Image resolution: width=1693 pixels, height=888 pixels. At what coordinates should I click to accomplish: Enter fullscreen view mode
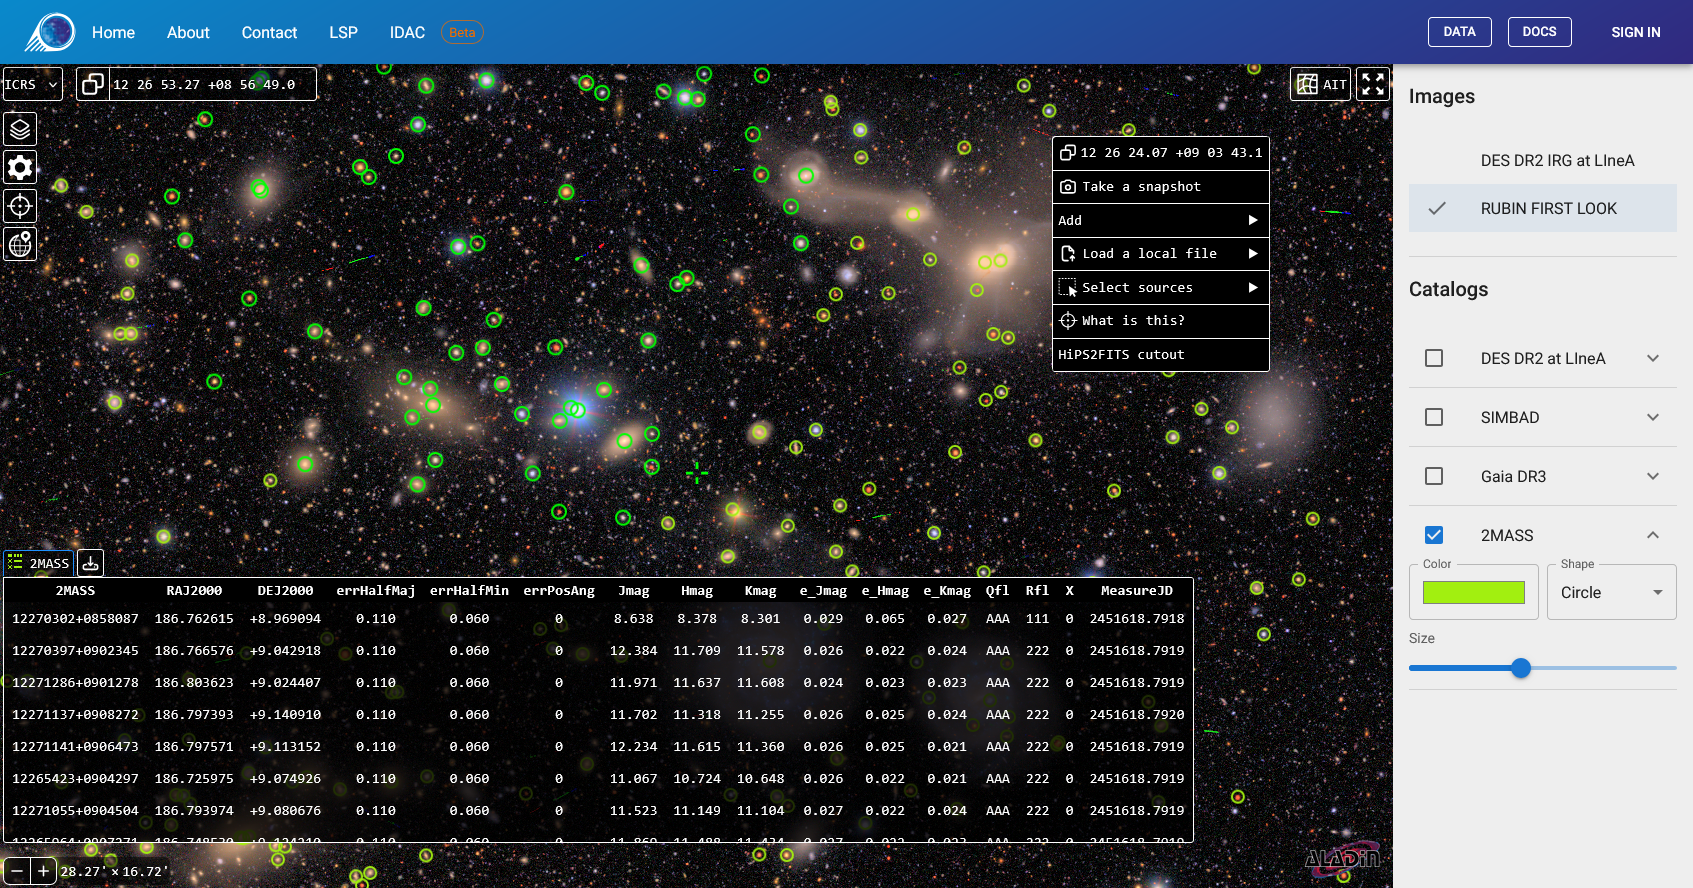1373,84
